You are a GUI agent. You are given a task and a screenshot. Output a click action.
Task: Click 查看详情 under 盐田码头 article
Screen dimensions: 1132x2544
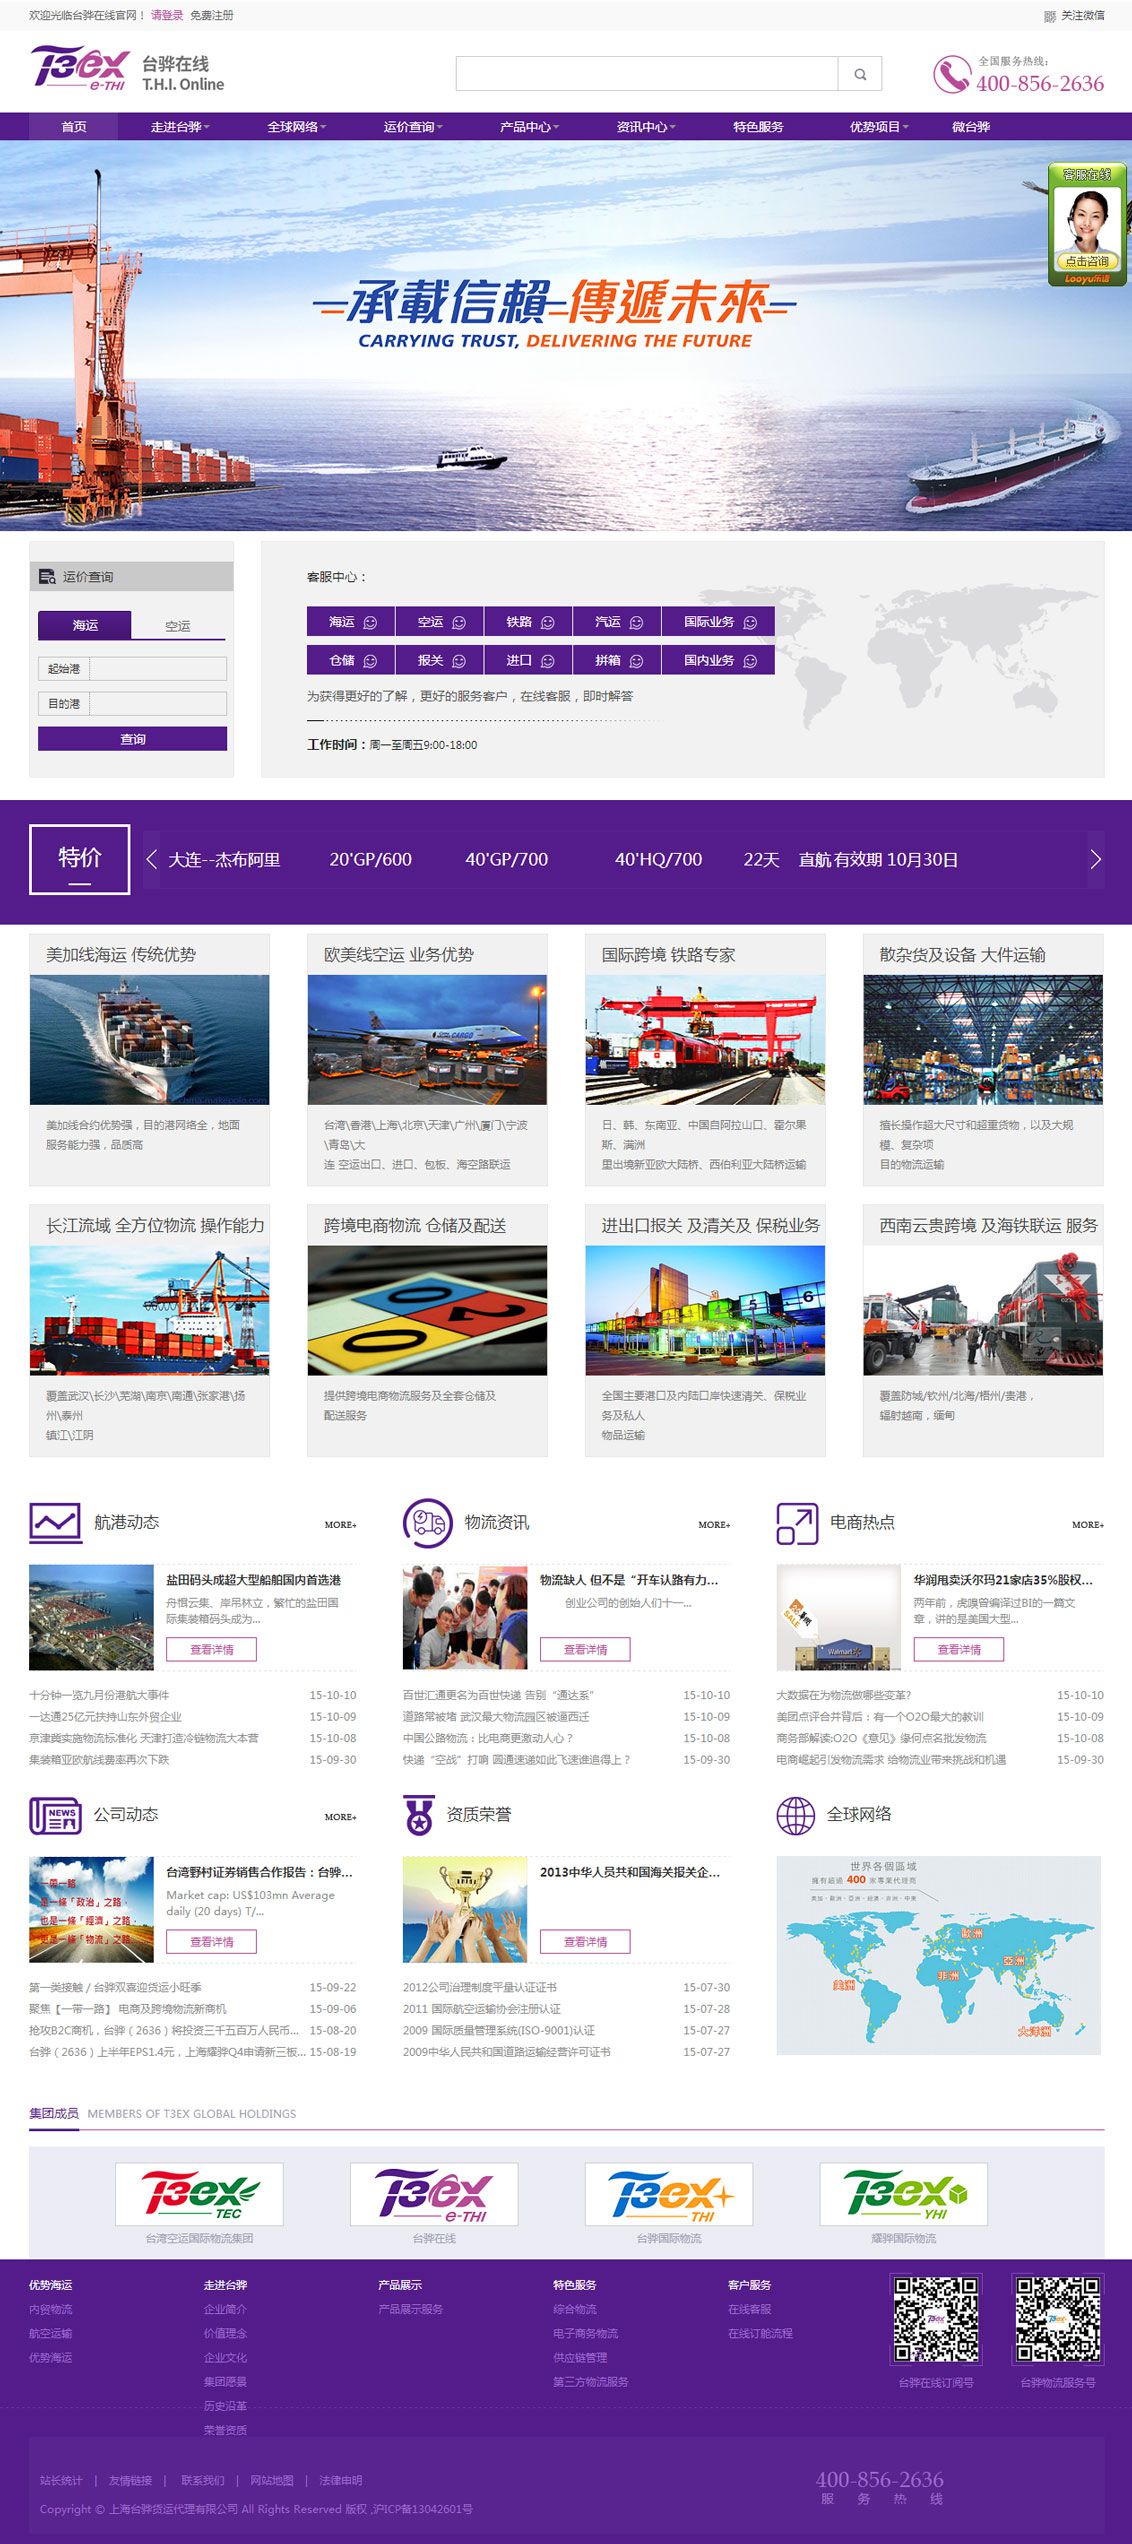[x=212, y=1650]
